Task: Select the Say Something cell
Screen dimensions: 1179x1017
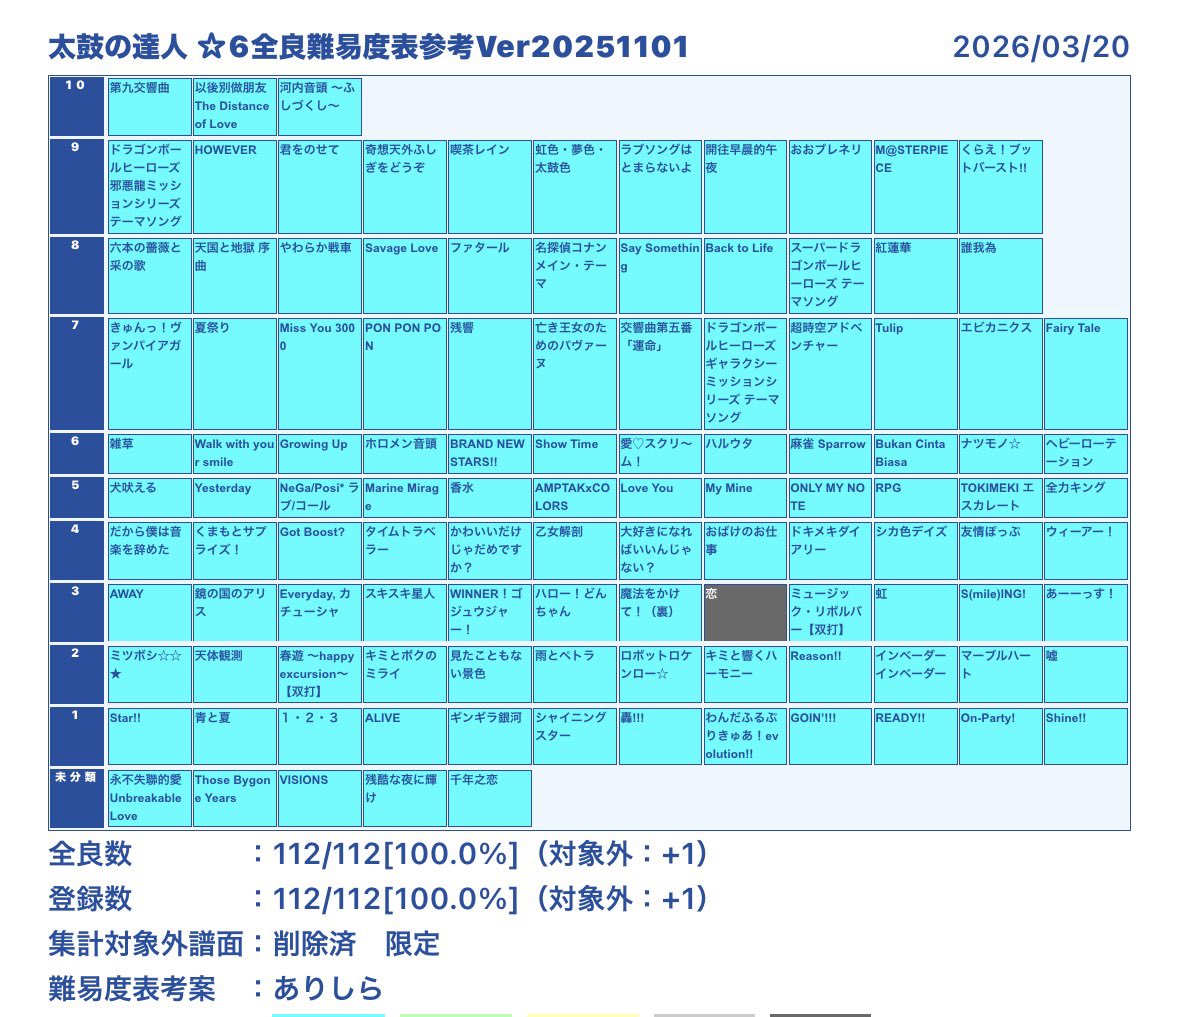Action: [659, 275]
